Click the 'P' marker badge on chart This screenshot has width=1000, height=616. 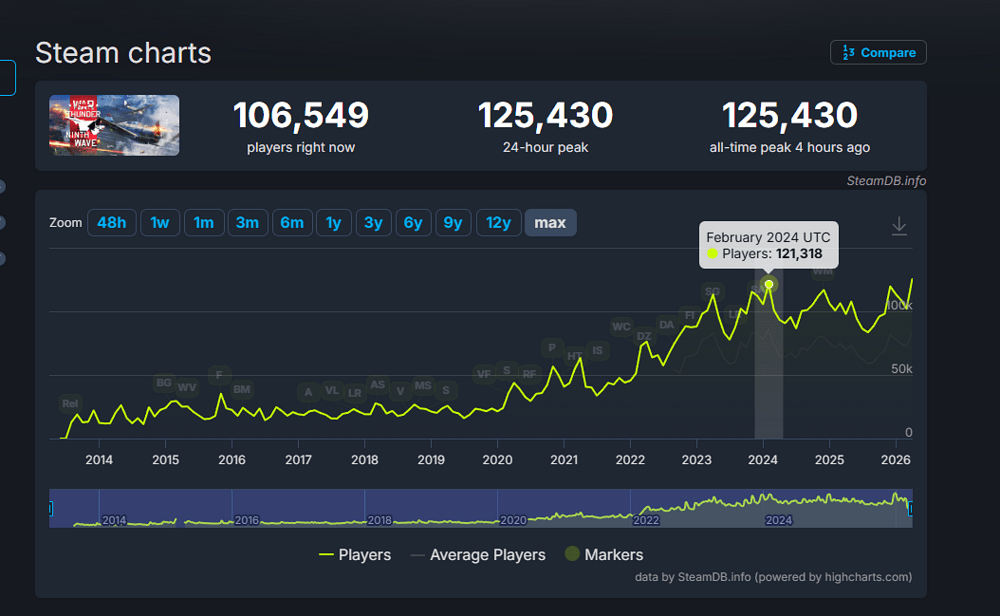pos(551,347)
